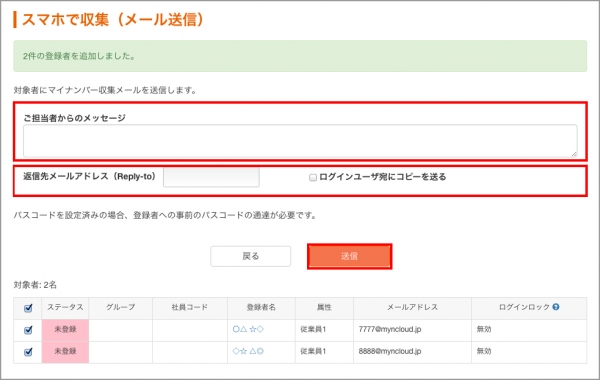Click the 社員コード column header

coord(190,307)
